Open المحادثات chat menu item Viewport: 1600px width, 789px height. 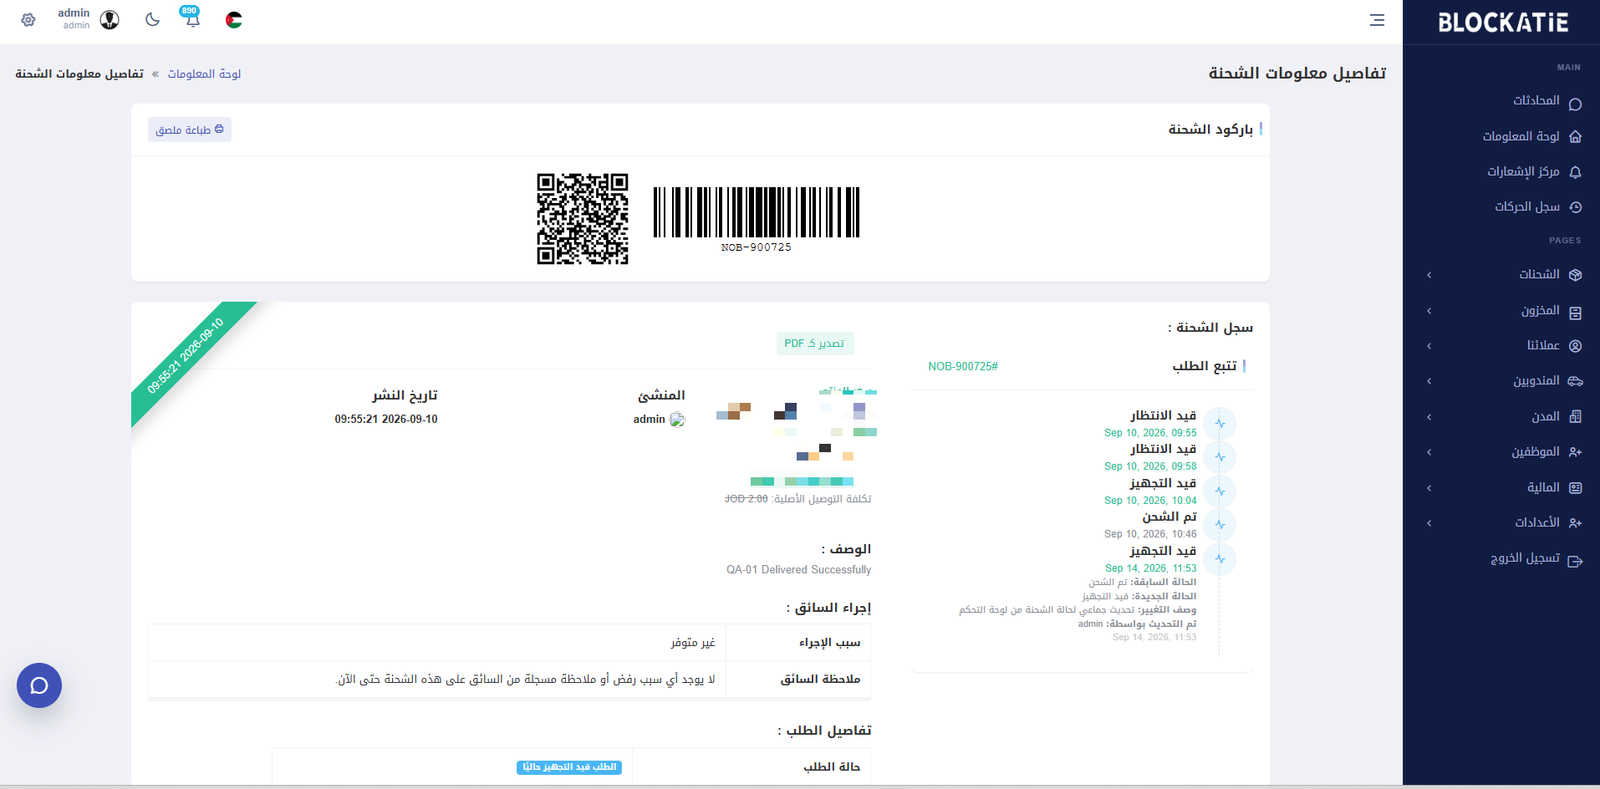coord(1536,101)
